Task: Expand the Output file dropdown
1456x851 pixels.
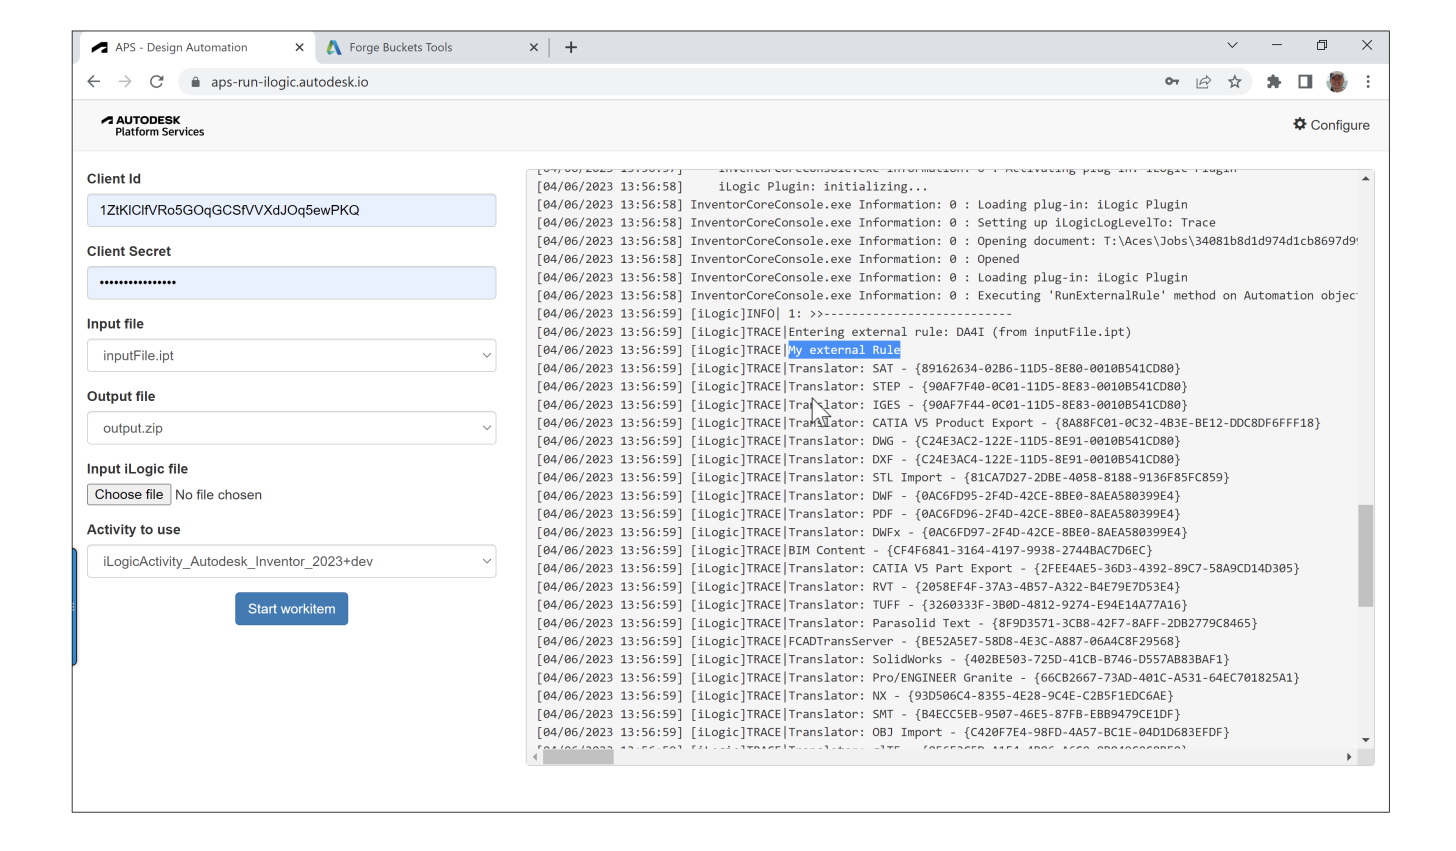Action: pyautogui.click(x=291, y=428)
